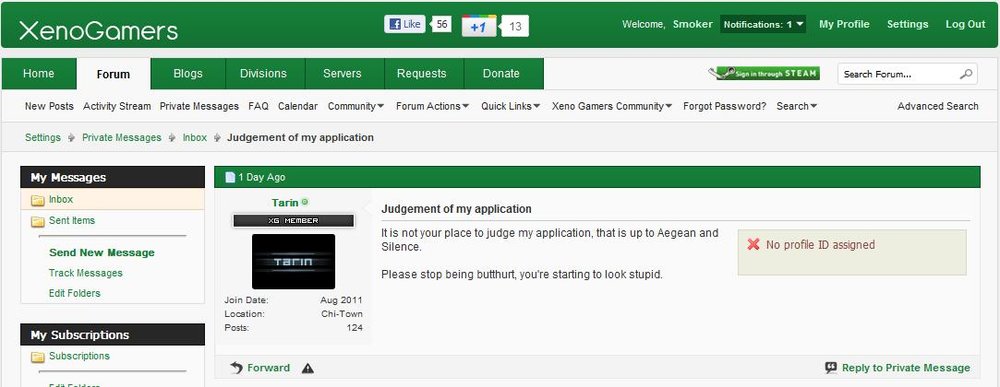Open Settings in the header
Screen dimensions: 1000x387
tap(908, 24)
